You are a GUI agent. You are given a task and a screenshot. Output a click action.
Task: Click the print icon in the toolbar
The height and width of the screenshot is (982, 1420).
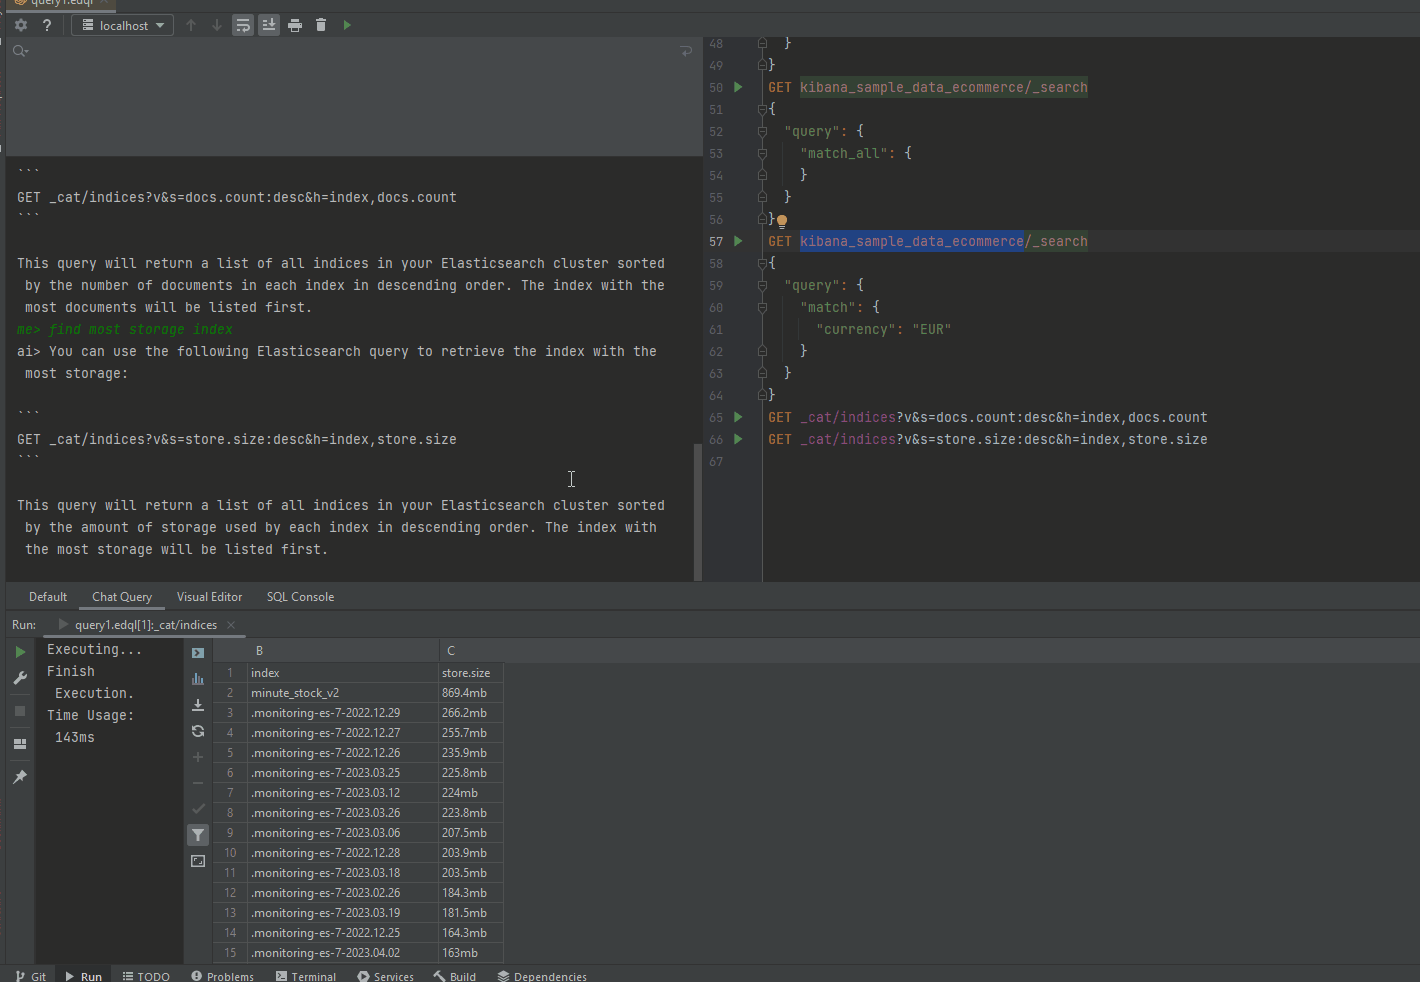click(x=294, y=25)
